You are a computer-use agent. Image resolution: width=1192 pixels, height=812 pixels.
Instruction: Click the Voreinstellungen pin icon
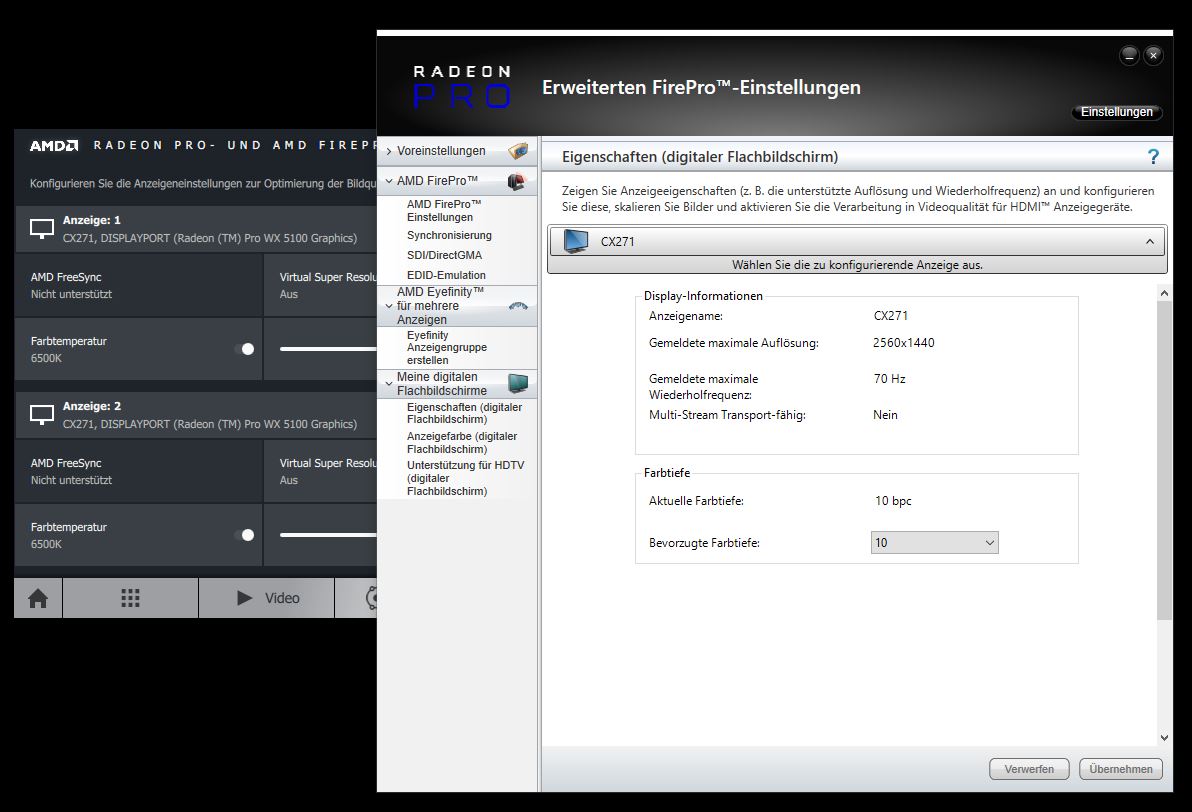point(518,151)
